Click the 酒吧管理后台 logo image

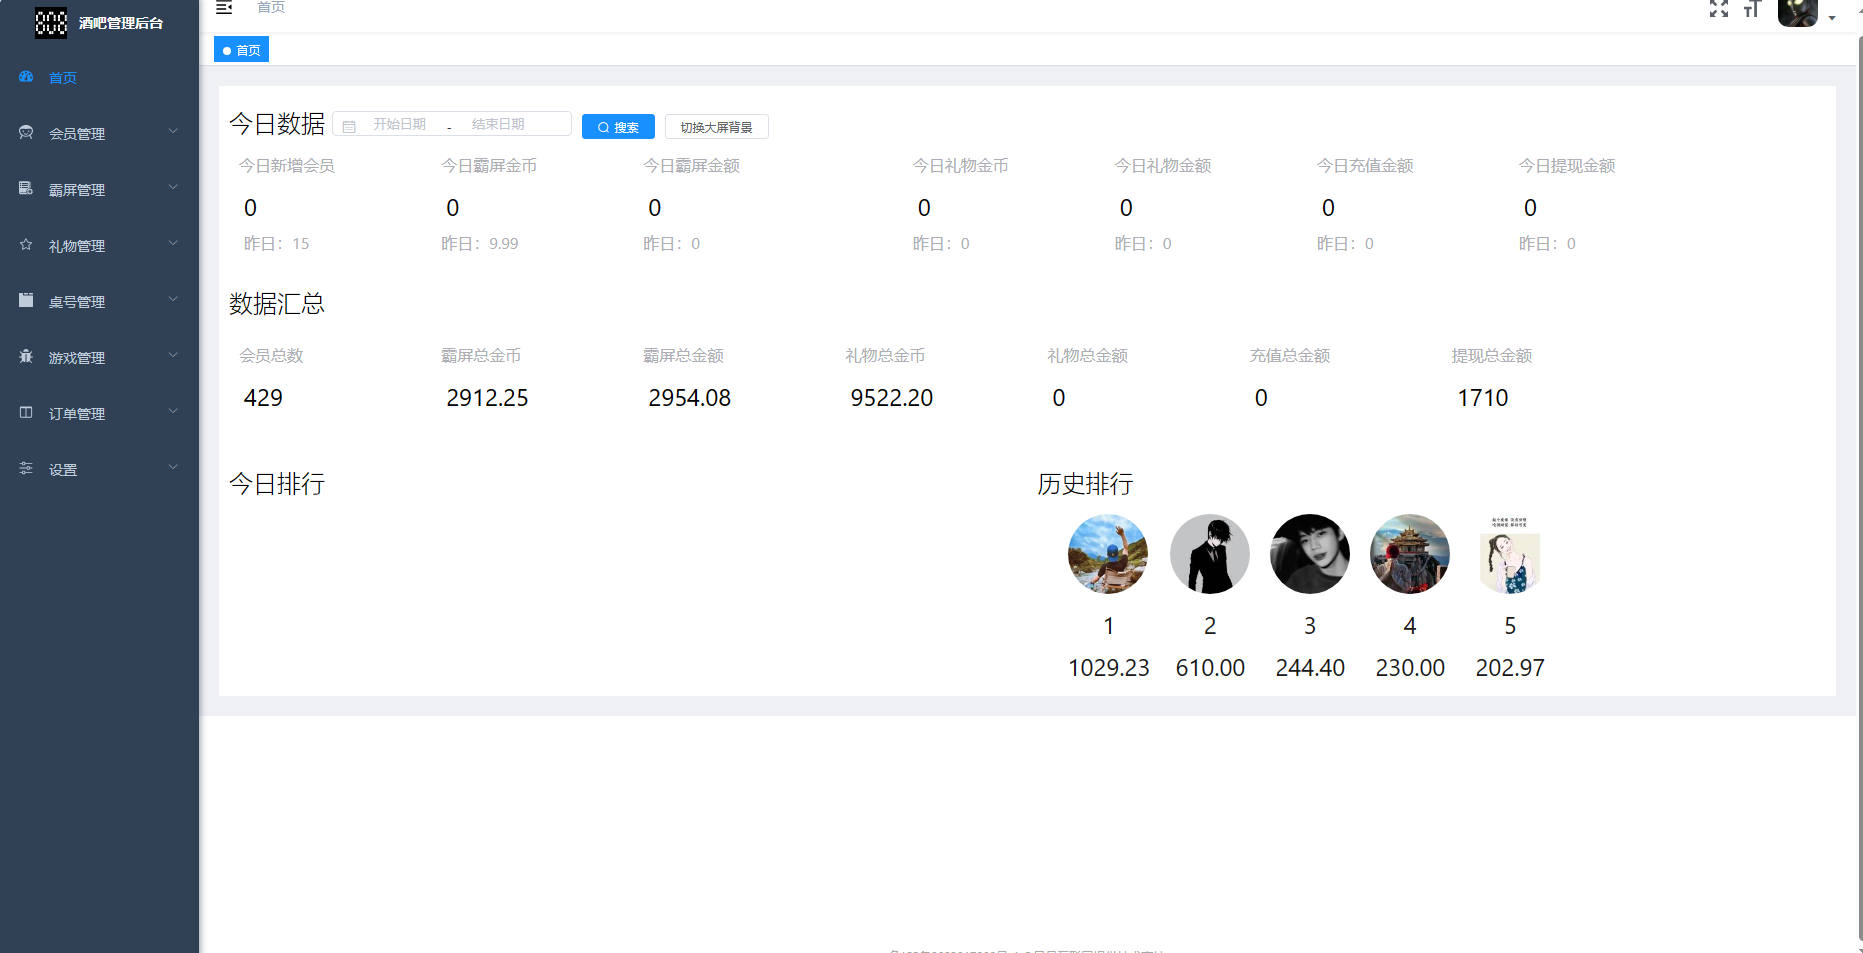click(51, 22)
